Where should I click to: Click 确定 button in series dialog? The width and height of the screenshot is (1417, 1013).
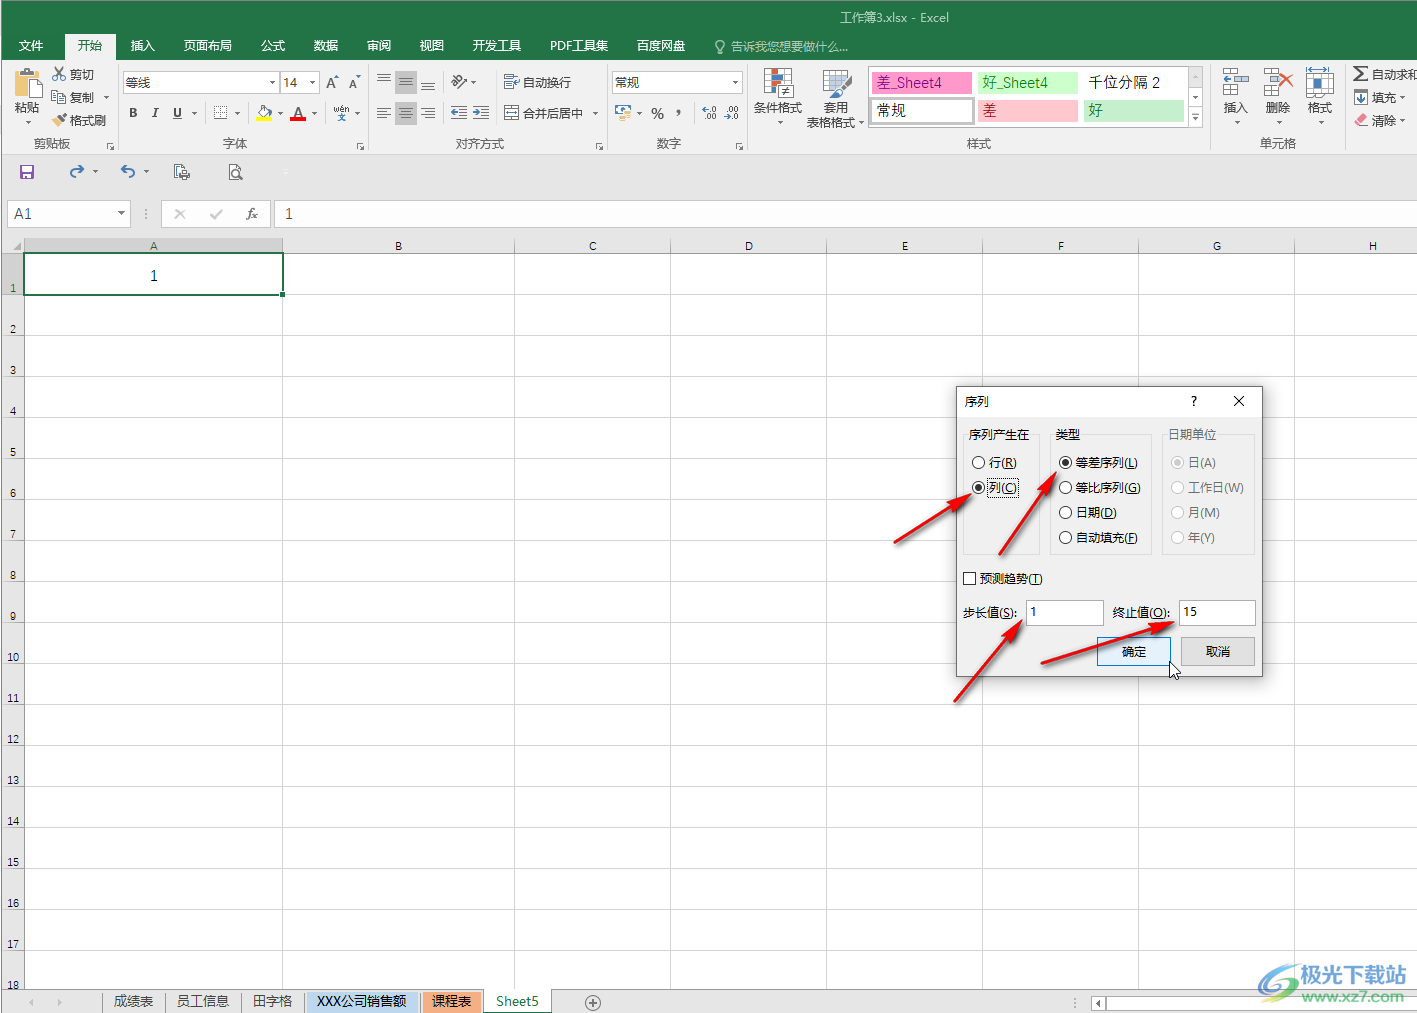pos(1134,651)
